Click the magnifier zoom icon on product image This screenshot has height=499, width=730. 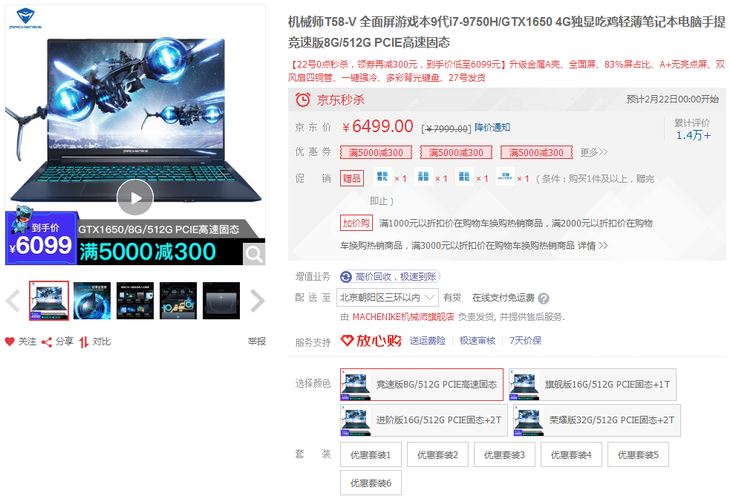[255, 254]
